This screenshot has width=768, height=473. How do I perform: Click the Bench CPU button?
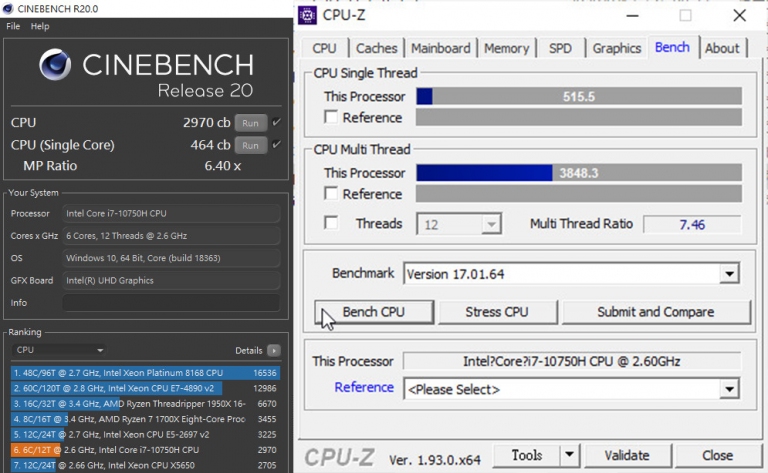tap(374, 312)
